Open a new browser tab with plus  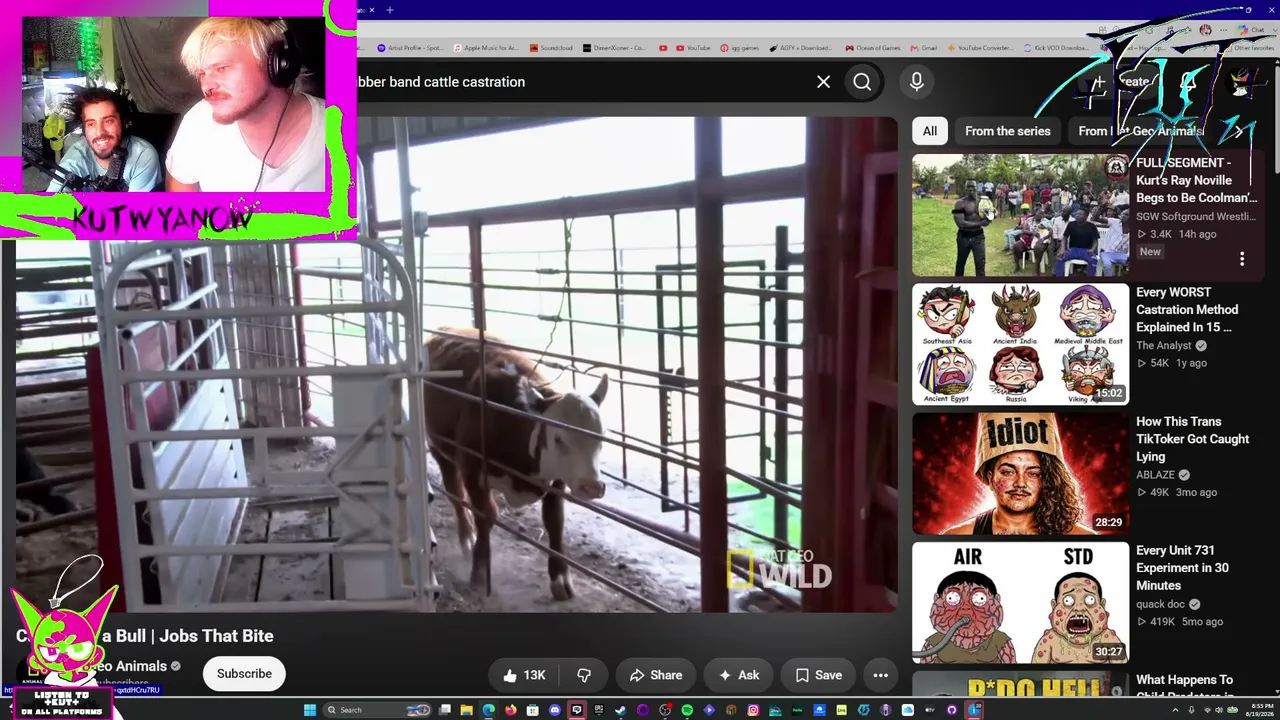pyautogui.click(x=390, y=10)
